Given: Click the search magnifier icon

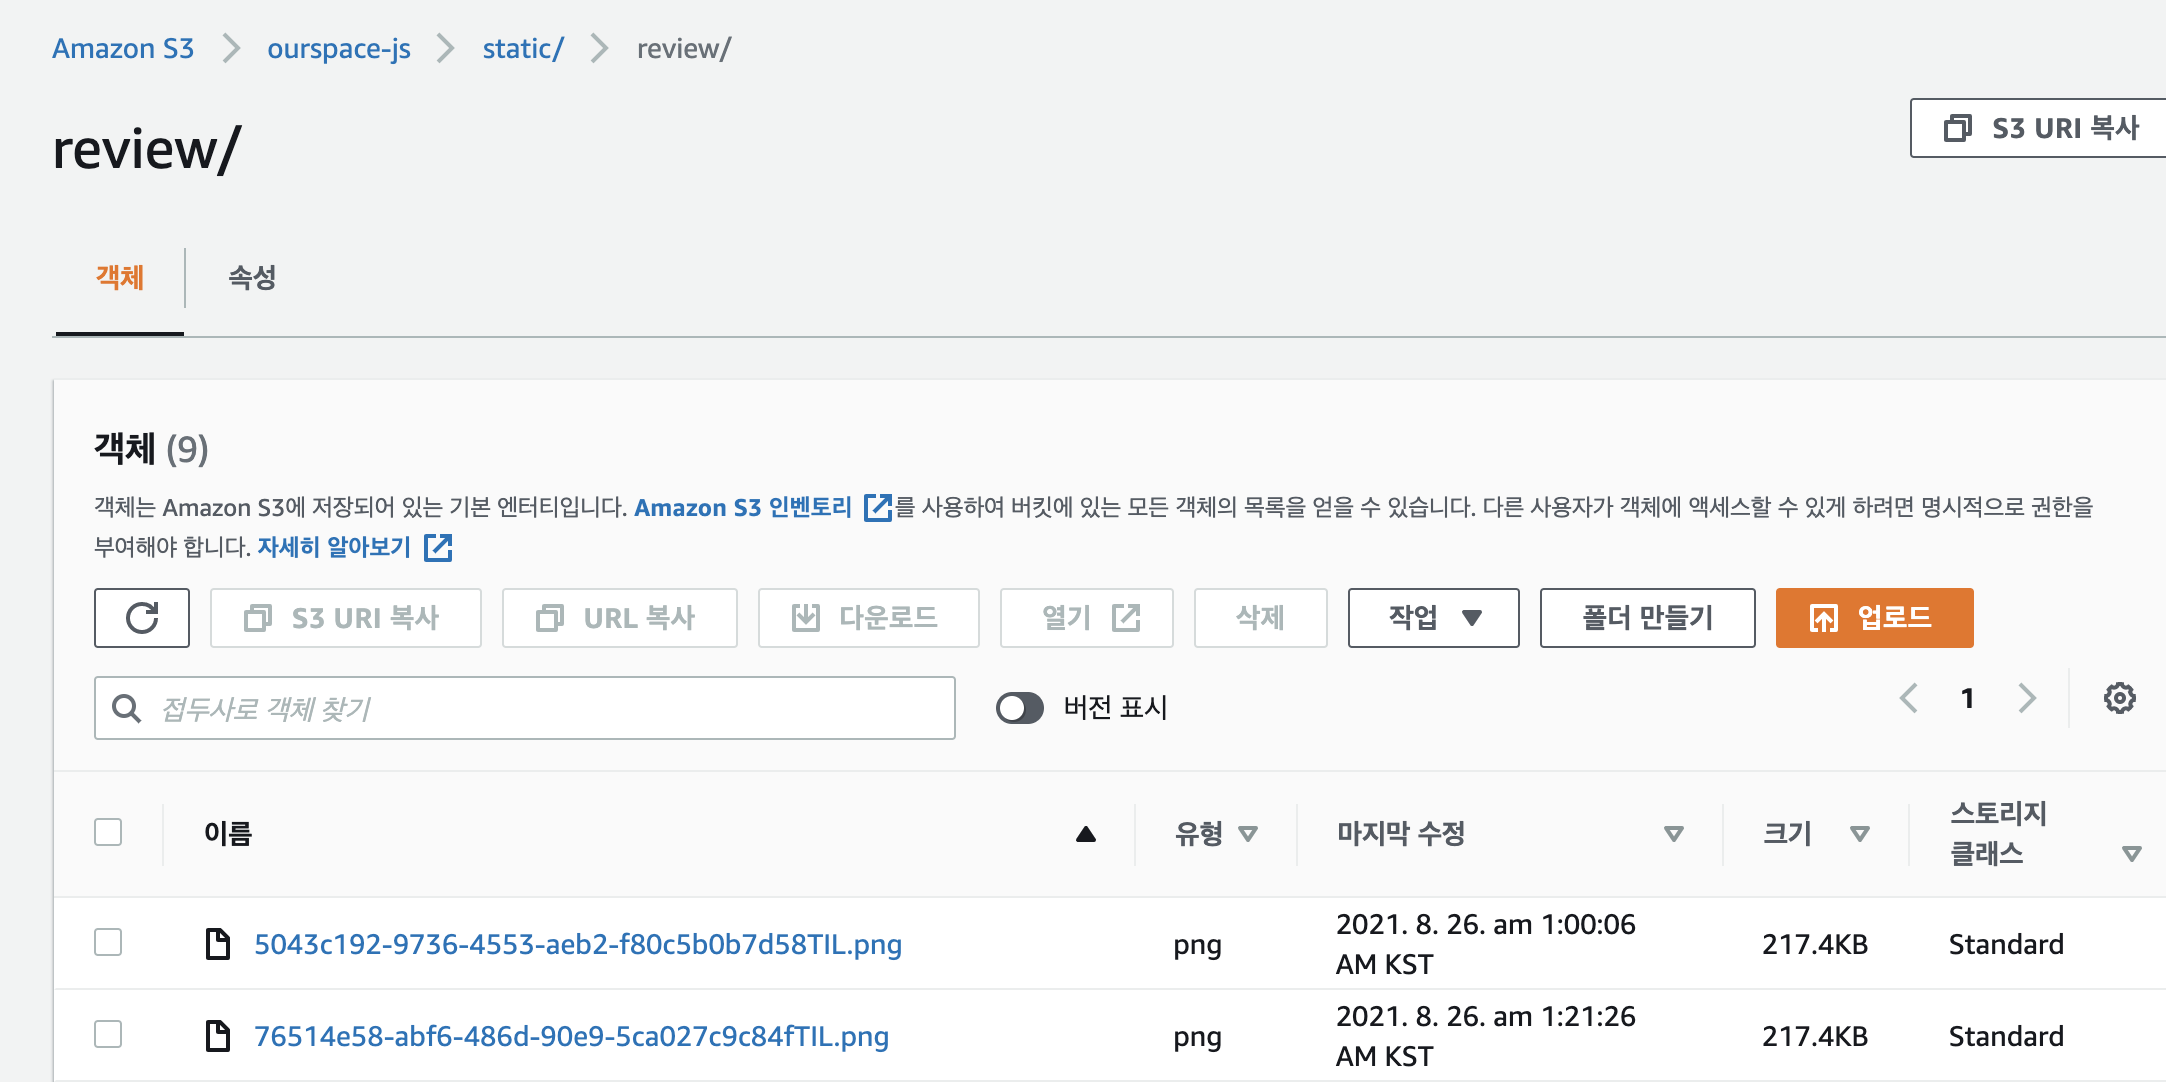Looking at the screenshot, I should click(126, 708).
